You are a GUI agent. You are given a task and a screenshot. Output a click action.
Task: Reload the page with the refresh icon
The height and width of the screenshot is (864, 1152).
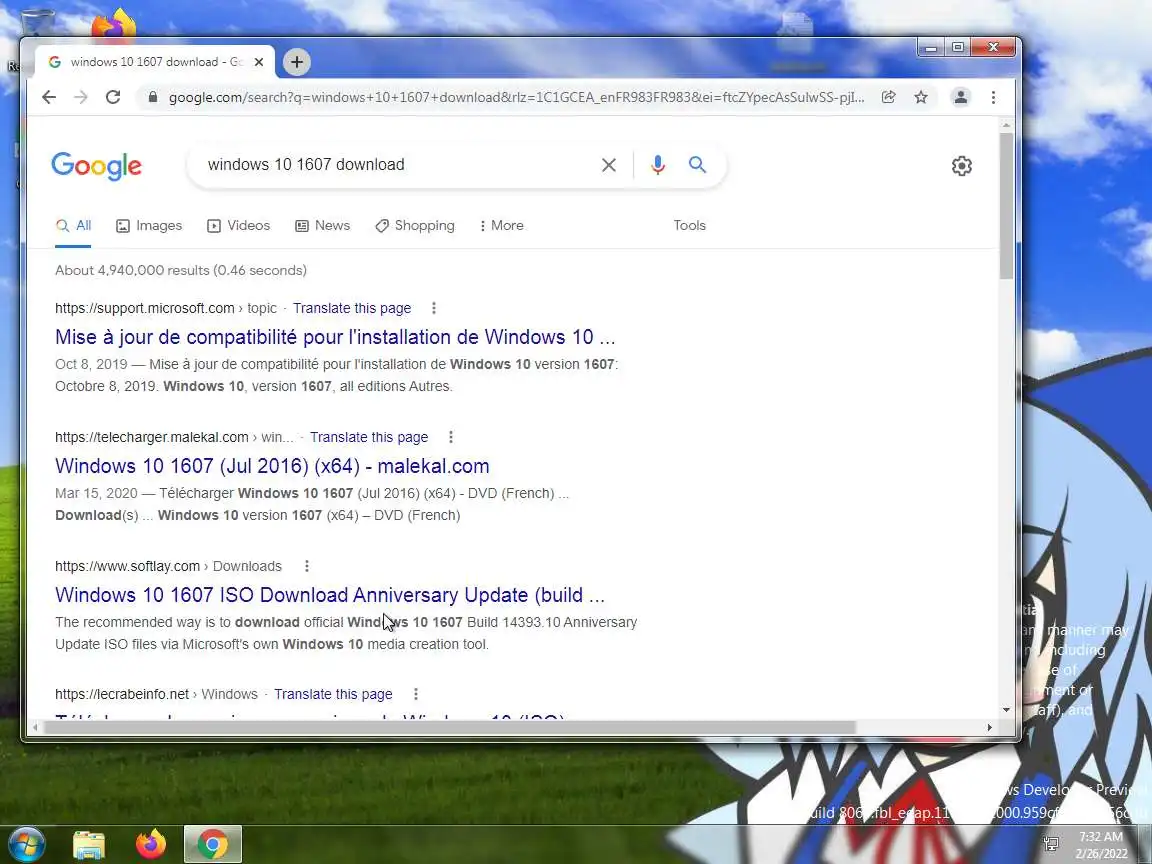113,97
